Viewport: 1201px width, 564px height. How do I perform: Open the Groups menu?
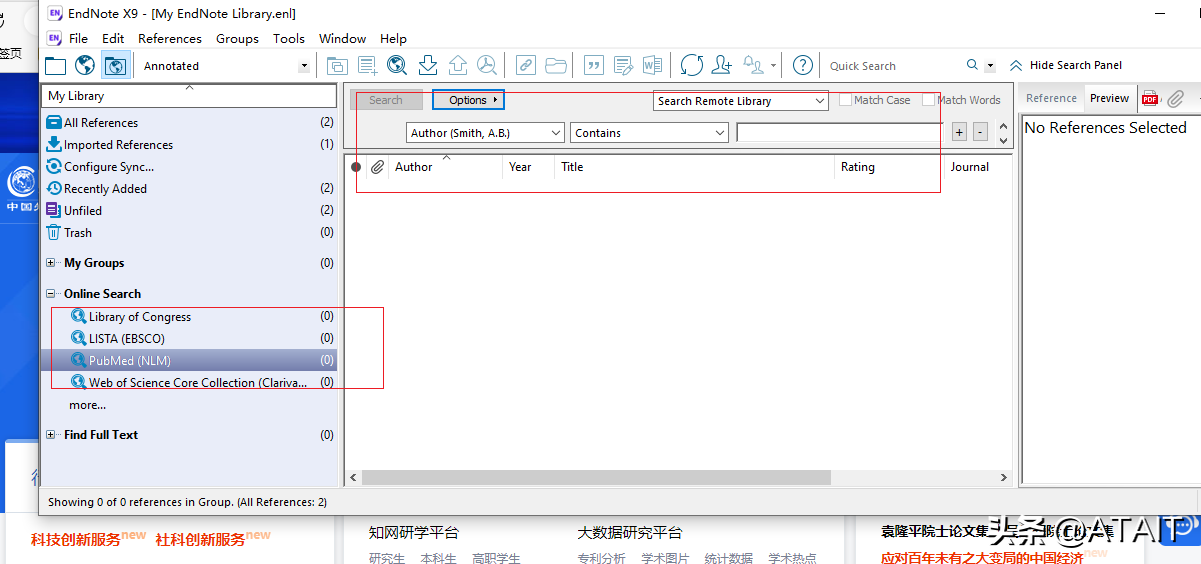(x=237, y=38)
